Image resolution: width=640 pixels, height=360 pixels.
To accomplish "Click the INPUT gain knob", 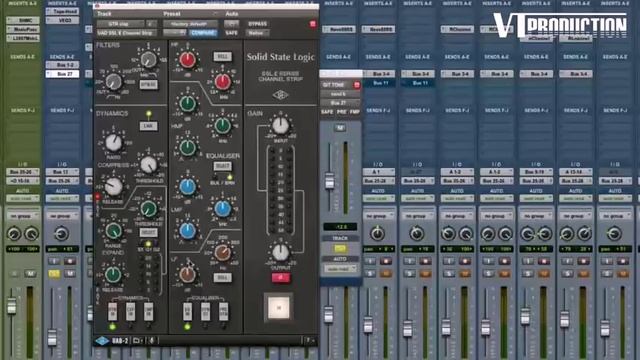I will click(280, 126).
